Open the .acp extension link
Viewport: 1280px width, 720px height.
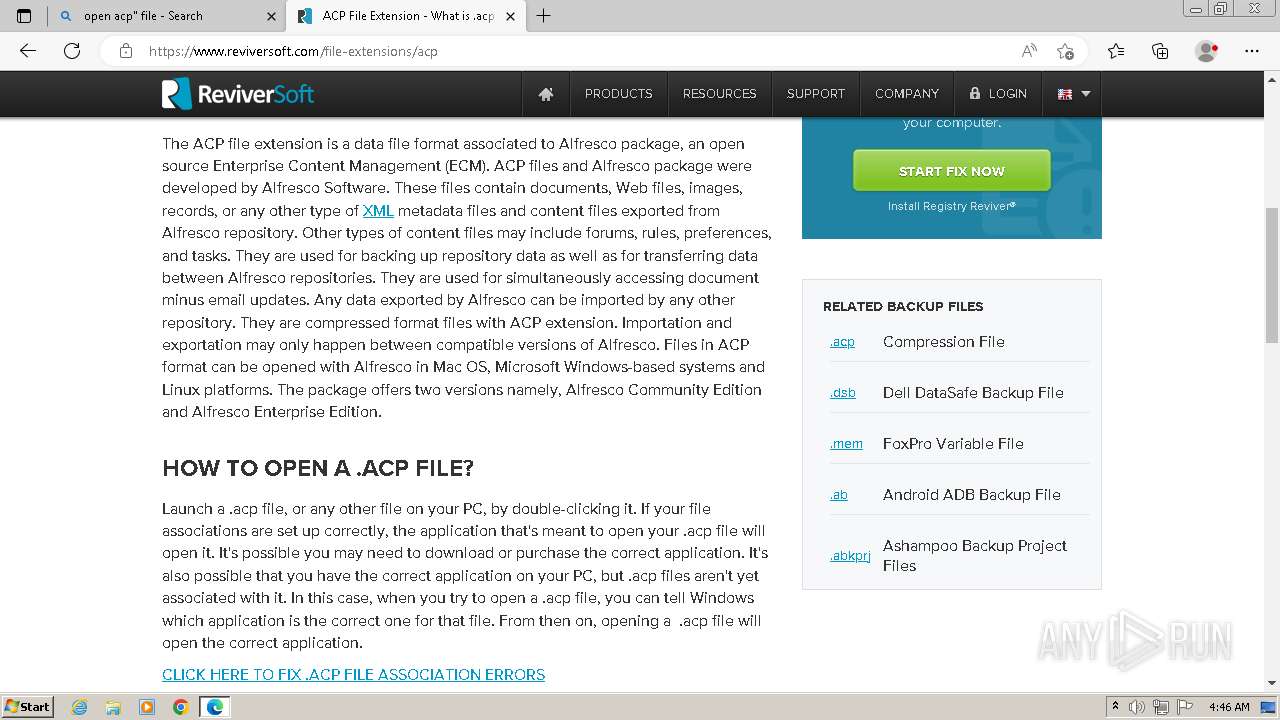coord(842,342)
